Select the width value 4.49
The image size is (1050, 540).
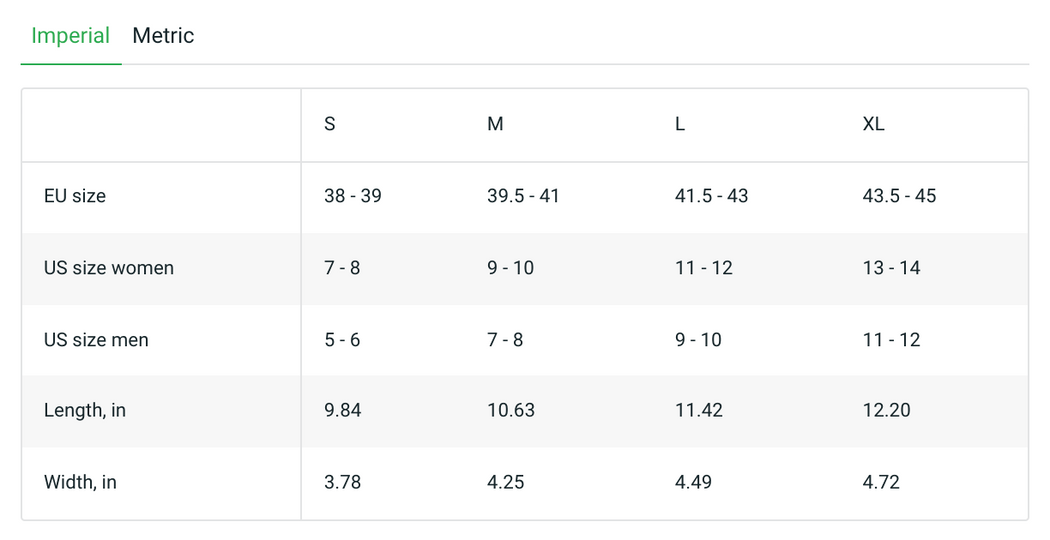click(693, 482)
